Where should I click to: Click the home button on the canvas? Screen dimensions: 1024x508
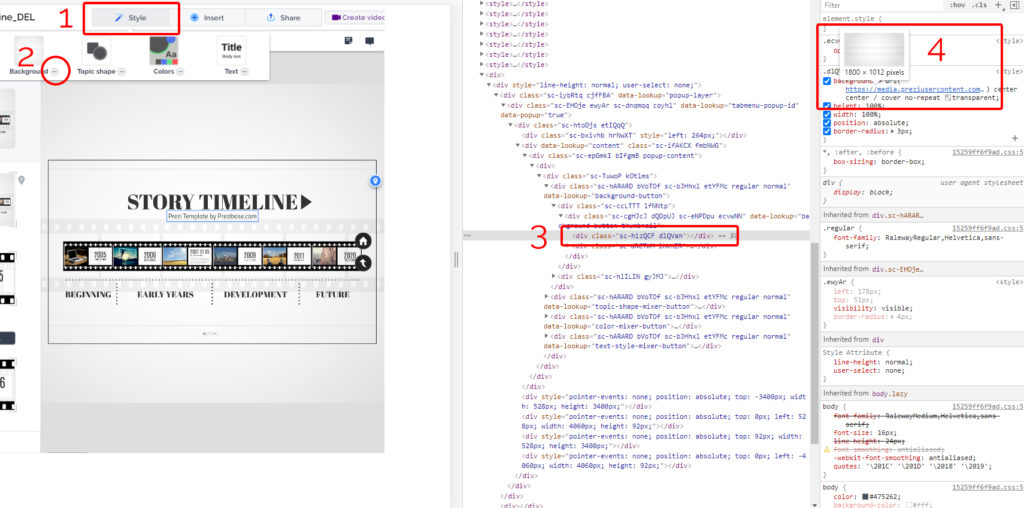[x=364, y=241]
